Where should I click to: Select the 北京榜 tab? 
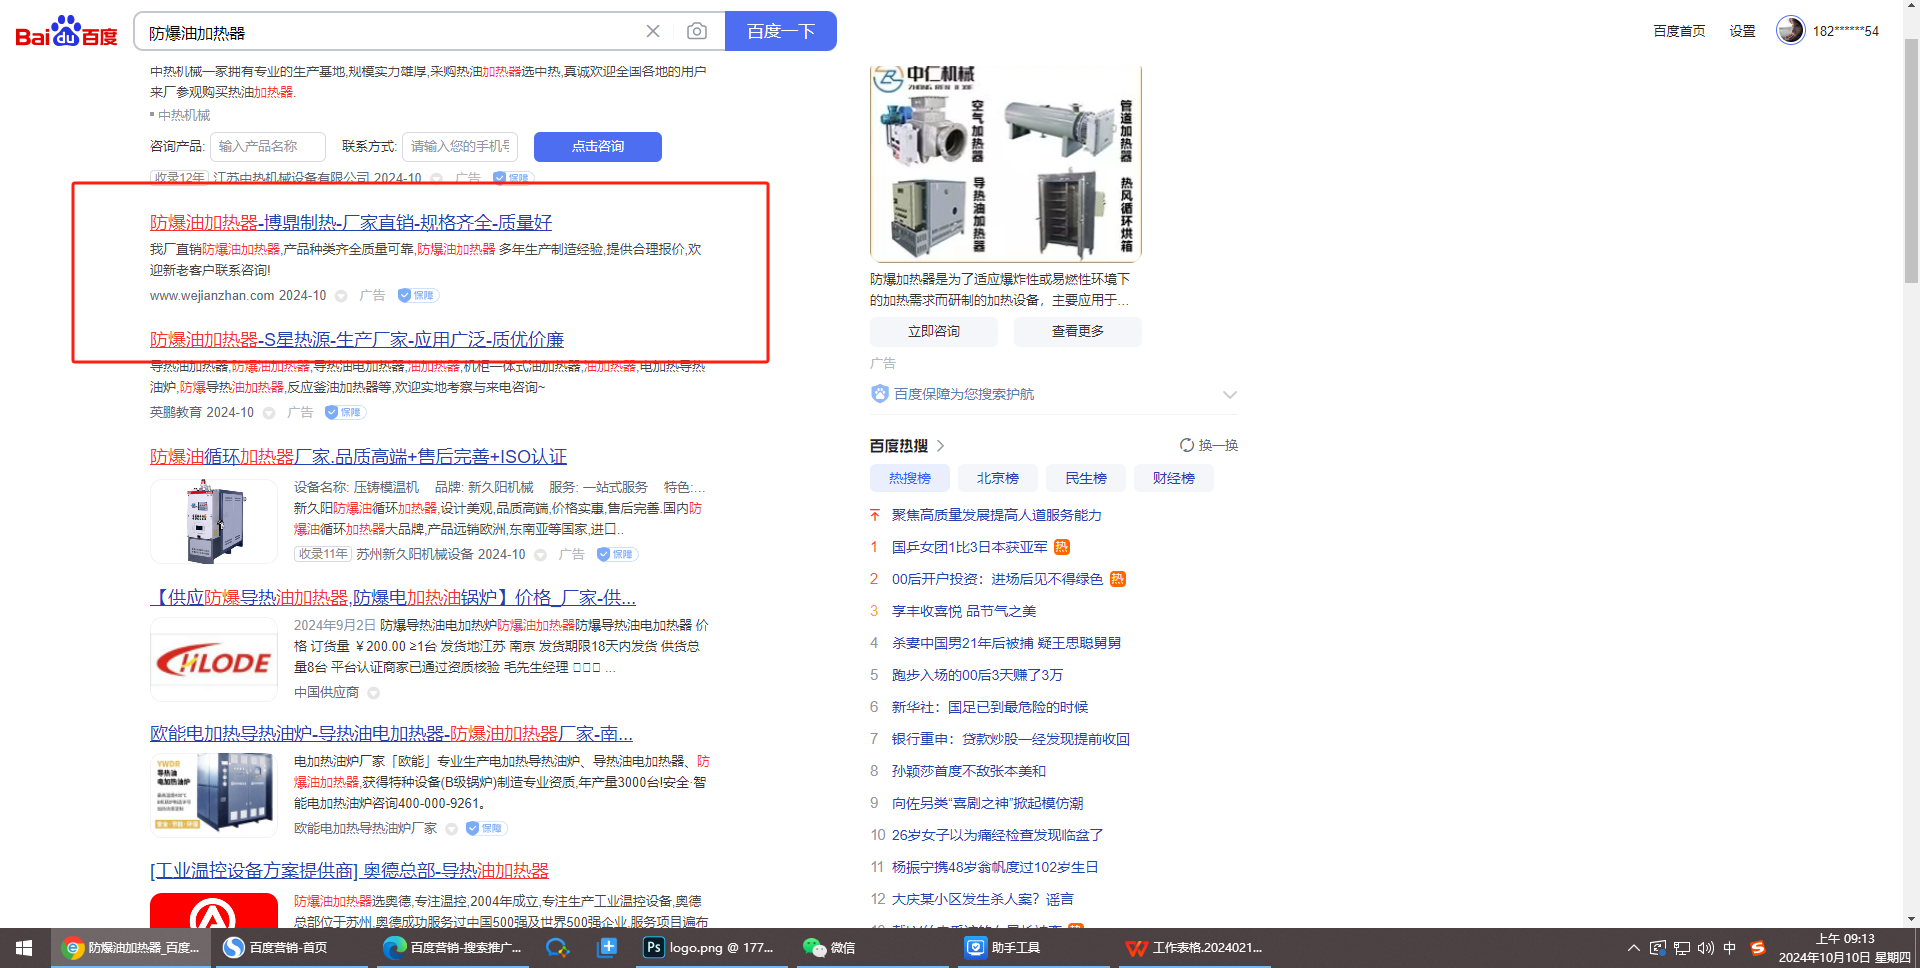point(998,478)
